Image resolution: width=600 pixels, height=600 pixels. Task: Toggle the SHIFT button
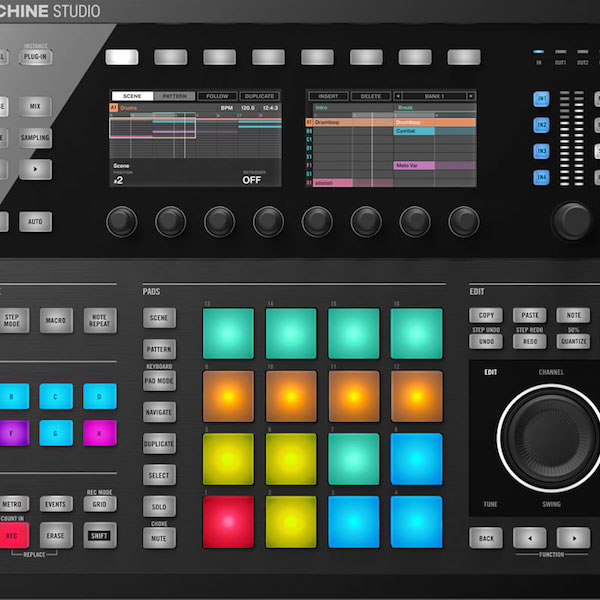pos(99,535)
